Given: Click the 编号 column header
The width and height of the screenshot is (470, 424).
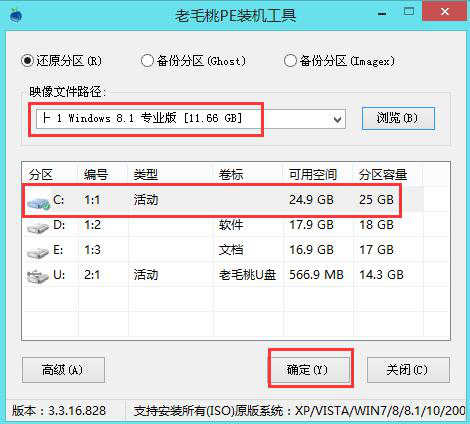Looking at the screenshot, I should 96,175.
